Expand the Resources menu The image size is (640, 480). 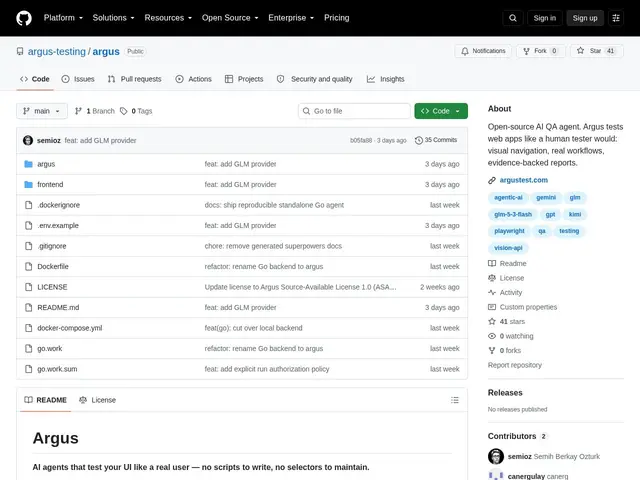(x=168, y=18)
